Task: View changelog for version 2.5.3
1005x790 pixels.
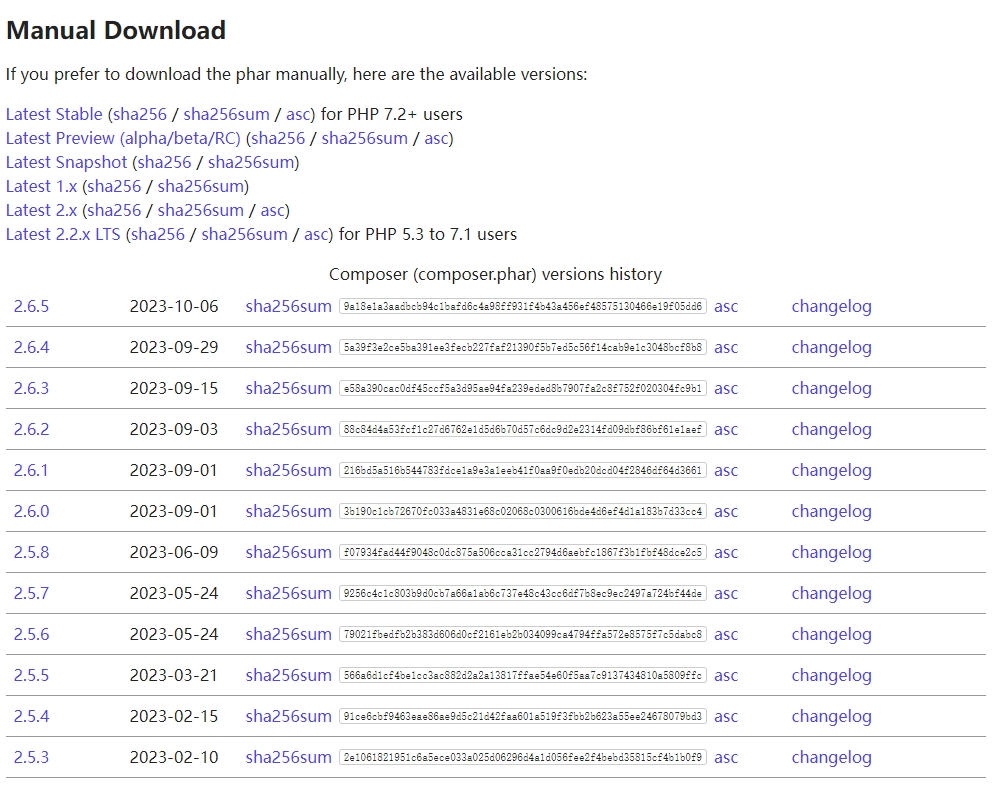Action: click(x=831, y=757)
